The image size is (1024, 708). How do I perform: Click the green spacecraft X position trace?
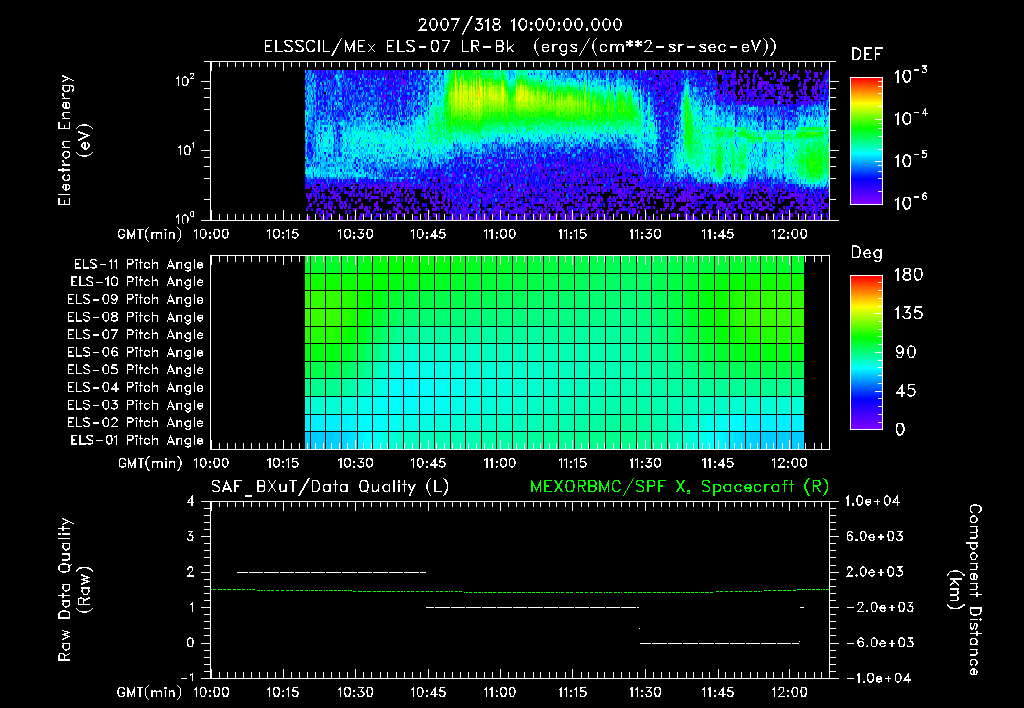click(x=520, y=591)
